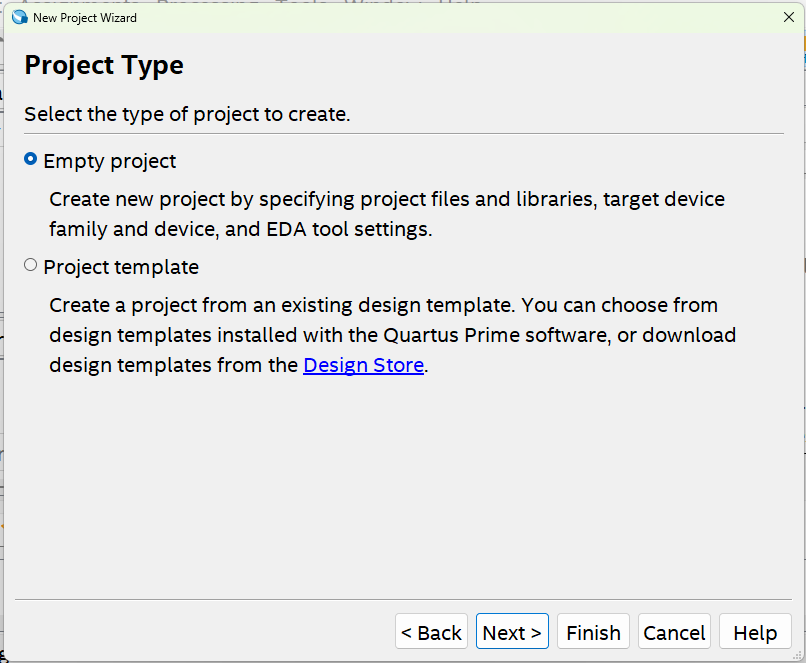Click the Project template description paragraph
The image size is (806, 663).
(x=393, y=335)
